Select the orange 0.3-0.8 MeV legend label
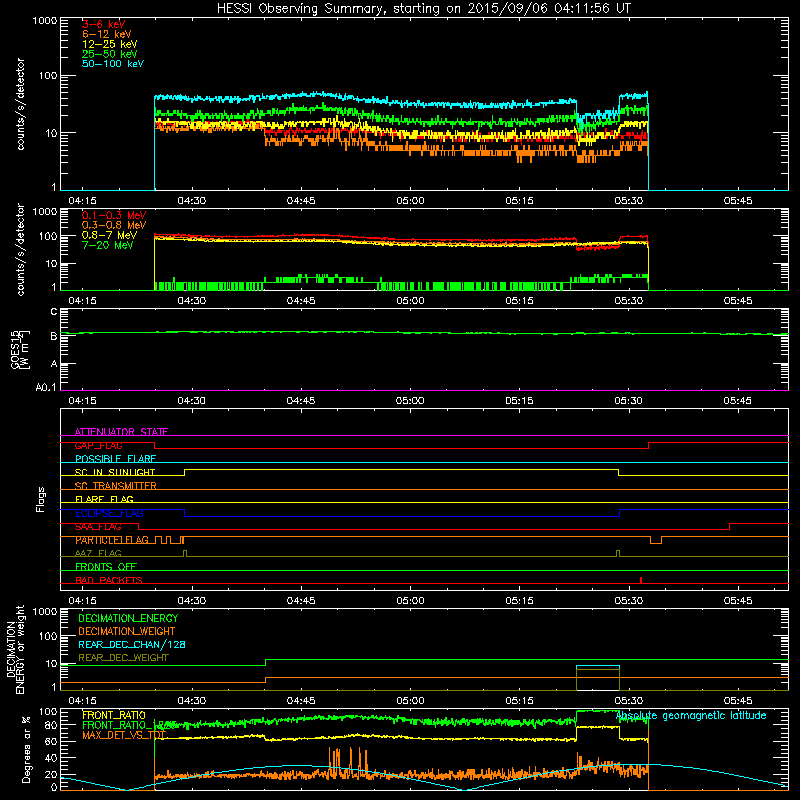The image size is (800, 800). [114, 225]
